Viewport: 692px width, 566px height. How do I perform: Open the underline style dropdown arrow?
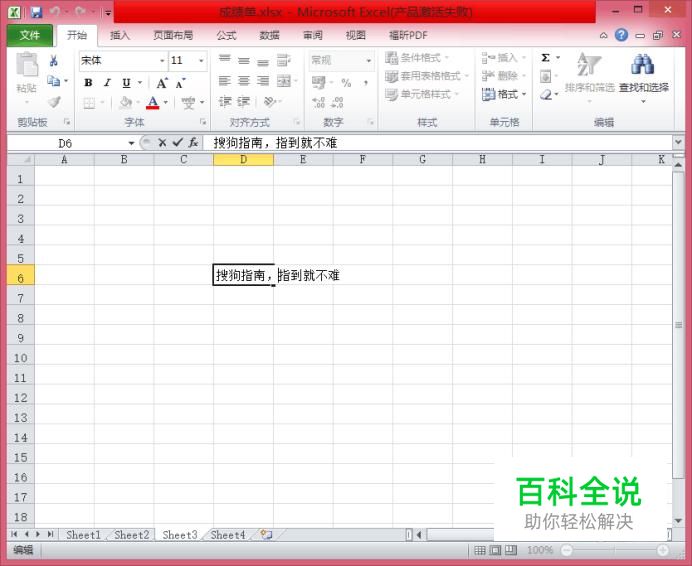140,83
